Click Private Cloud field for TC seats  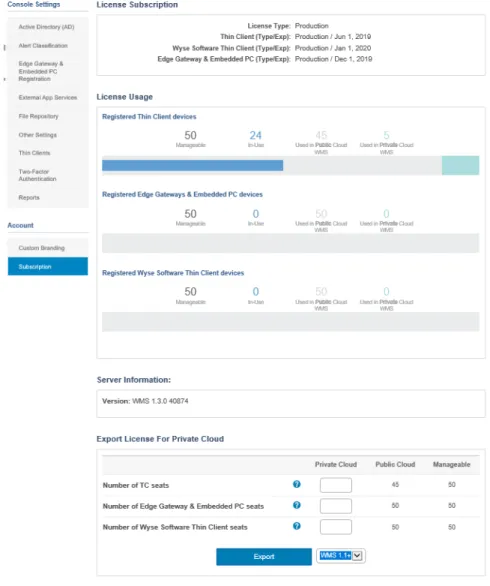tap(336, 485)
